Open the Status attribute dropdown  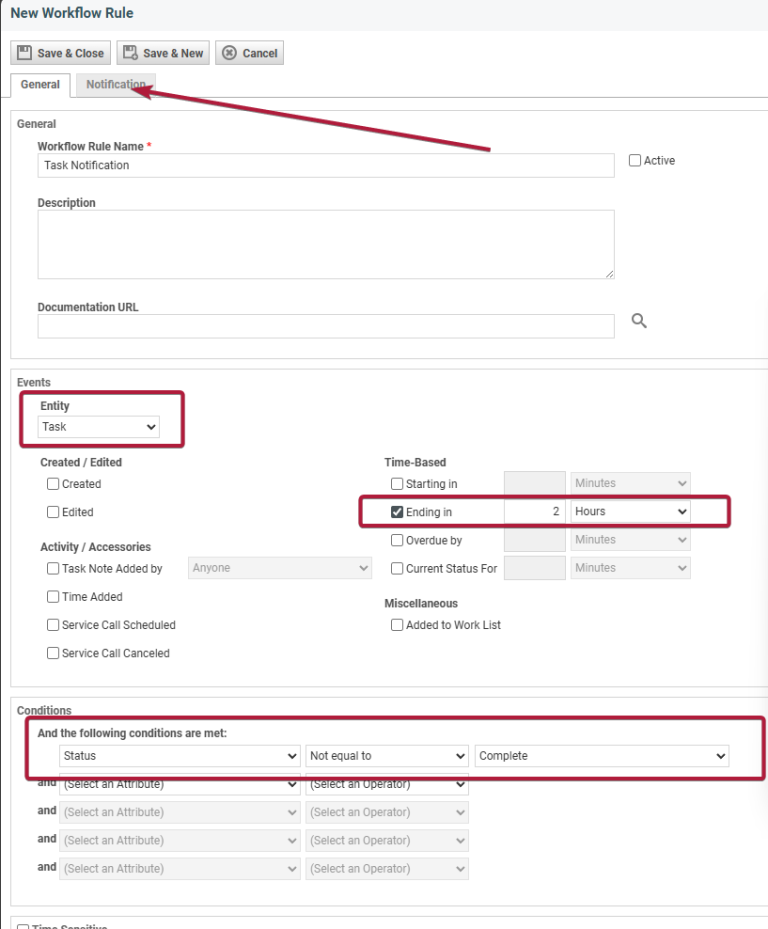coord(179,755)
